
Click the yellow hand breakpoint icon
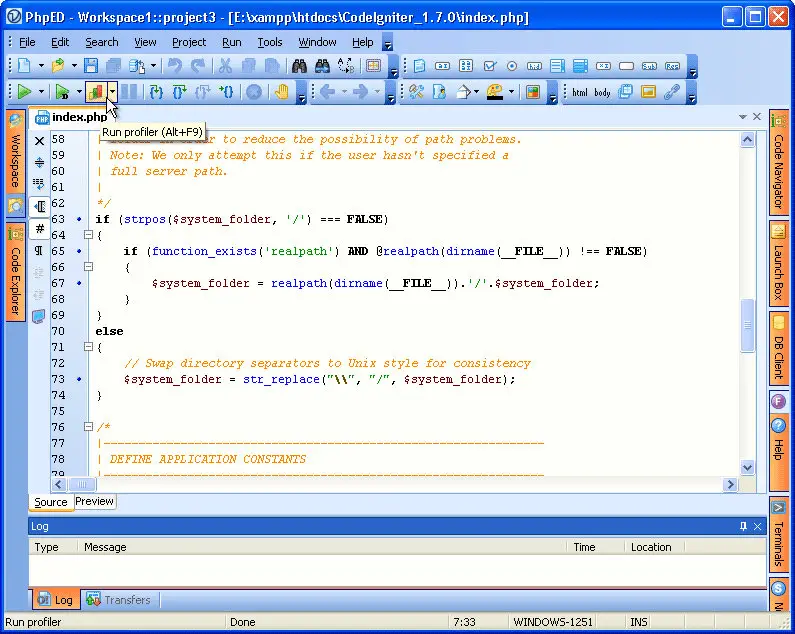point(282,92)
